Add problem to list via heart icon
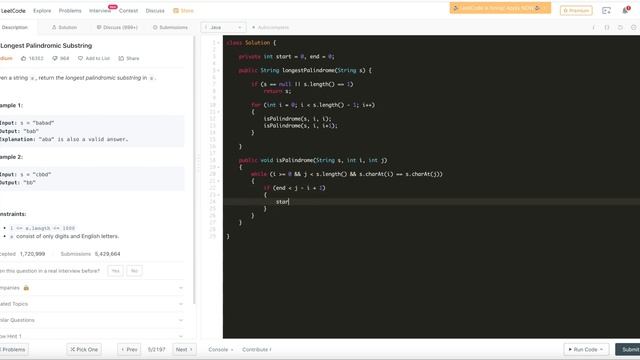The image size is (640, 360). click(x=80, y=58)
